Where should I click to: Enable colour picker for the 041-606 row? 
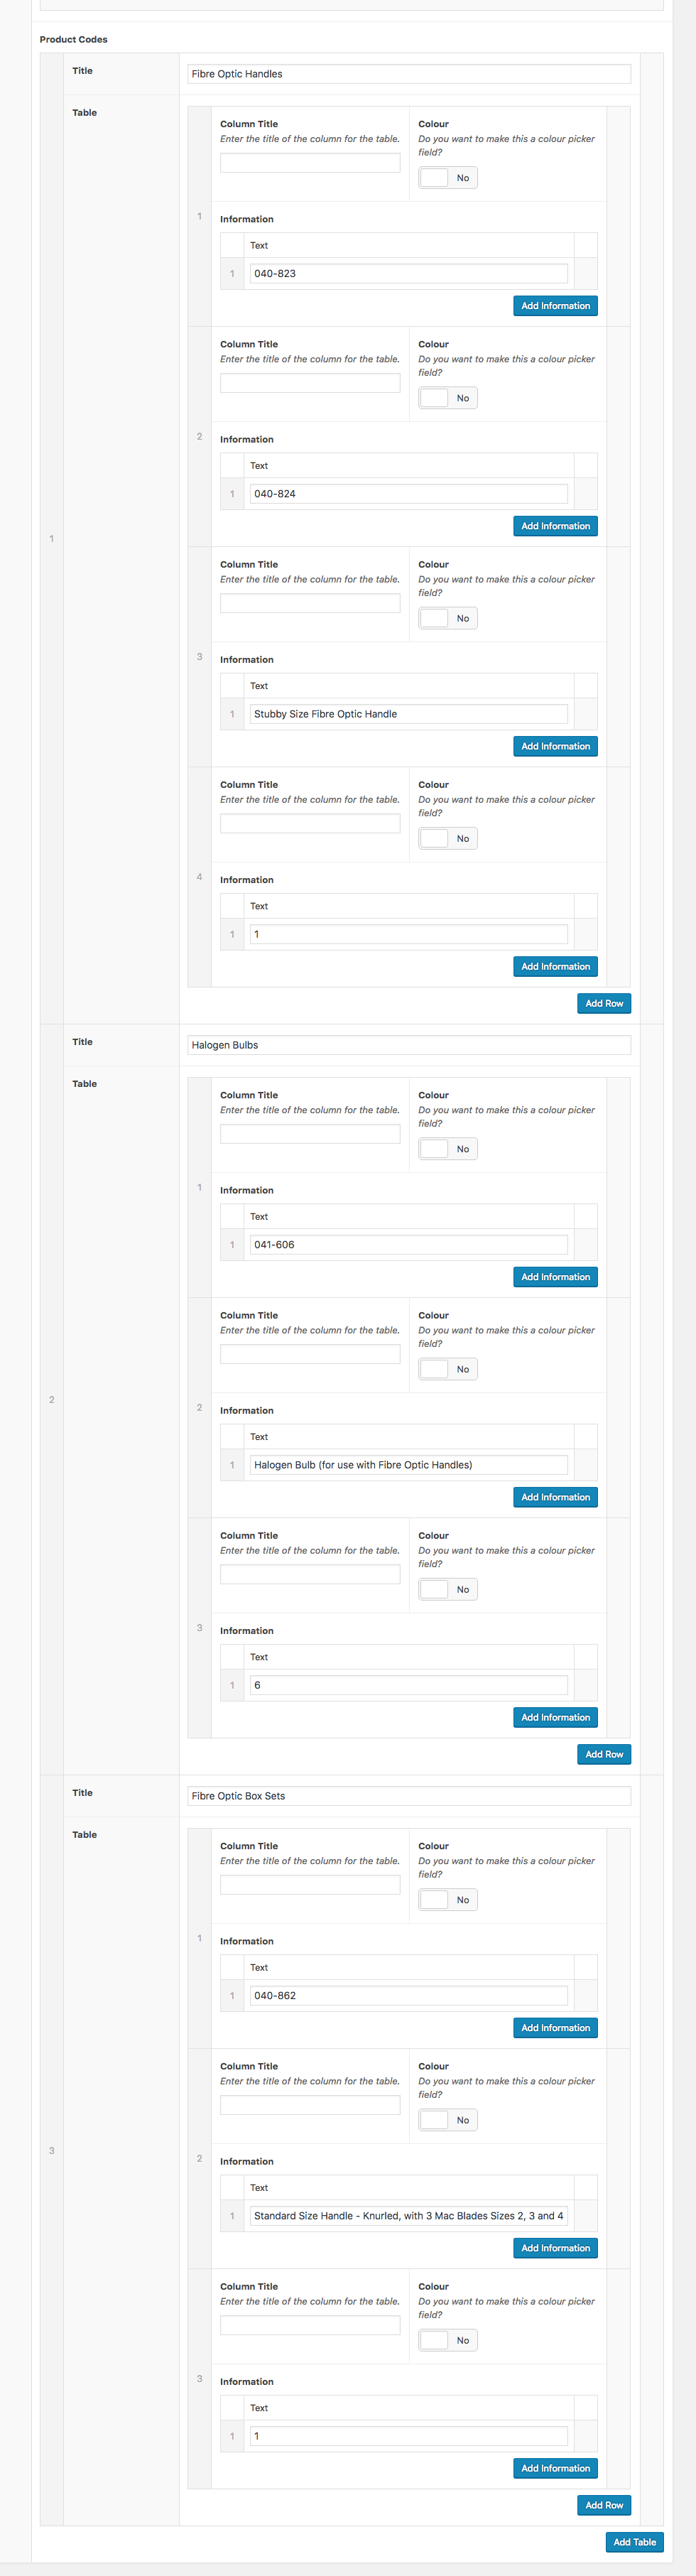coord(447,1149)
